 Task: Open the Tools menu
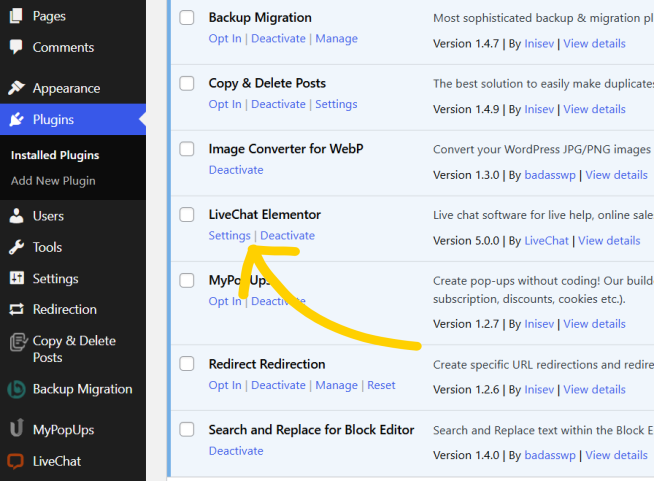coord(48,247)
